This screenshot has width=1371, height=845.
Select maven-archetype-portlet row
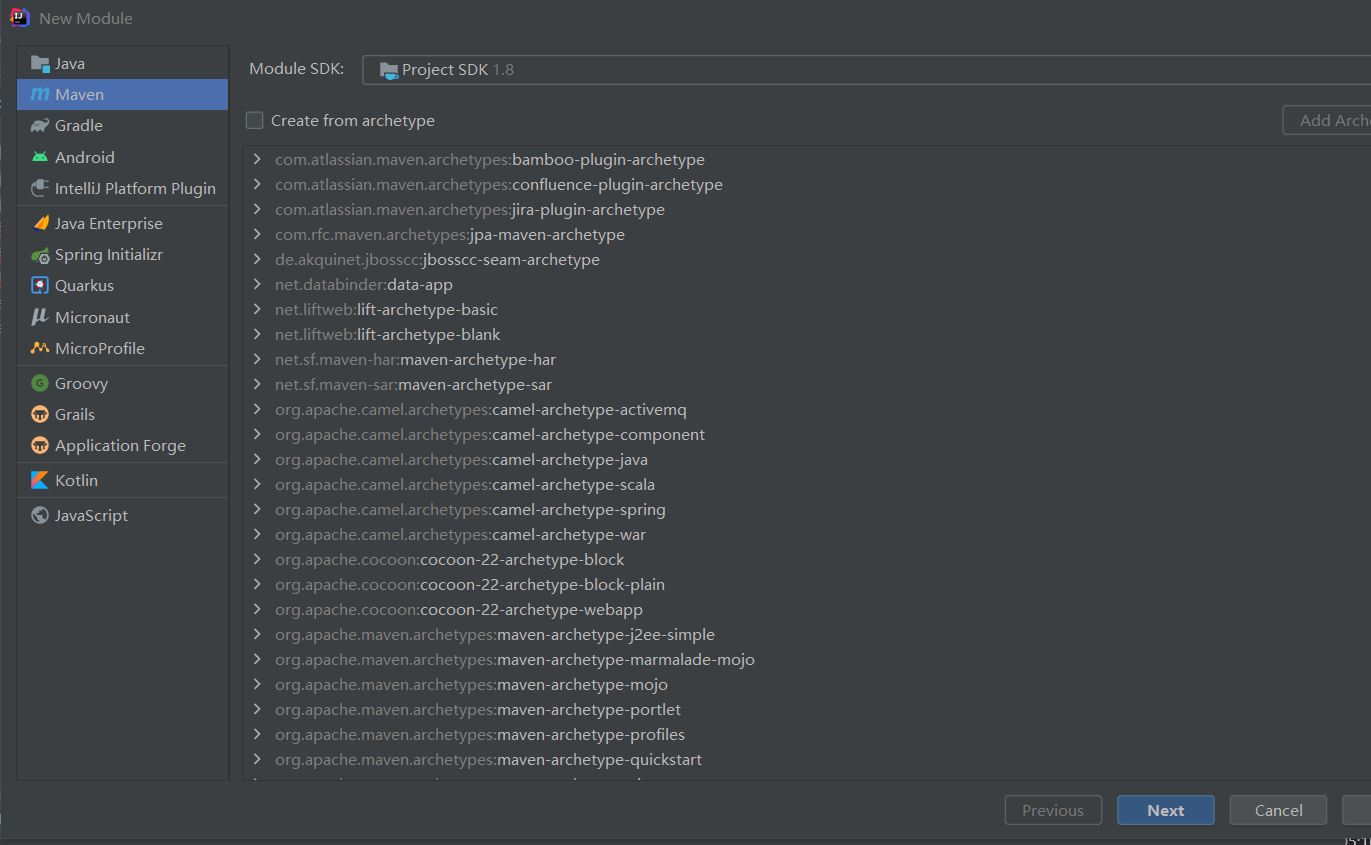[x=807, y=709]
